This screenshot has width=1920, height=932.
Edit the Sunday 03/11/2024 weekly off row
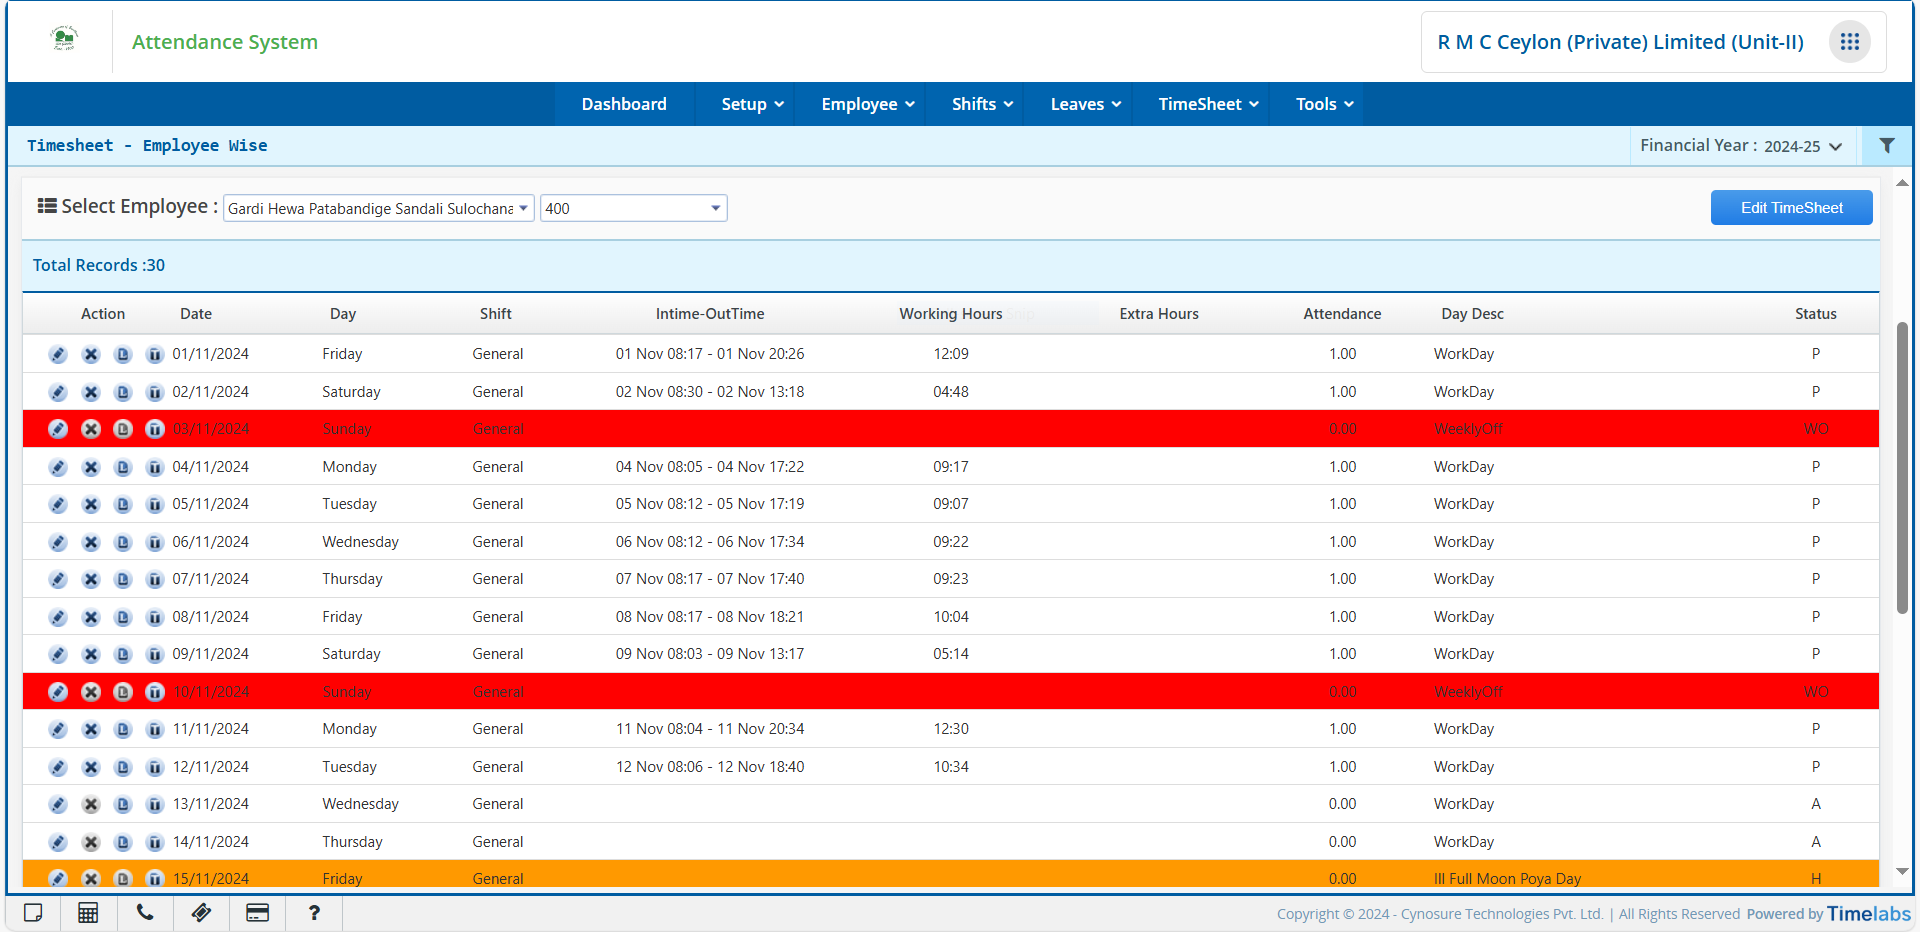click(x=58, y=429)
